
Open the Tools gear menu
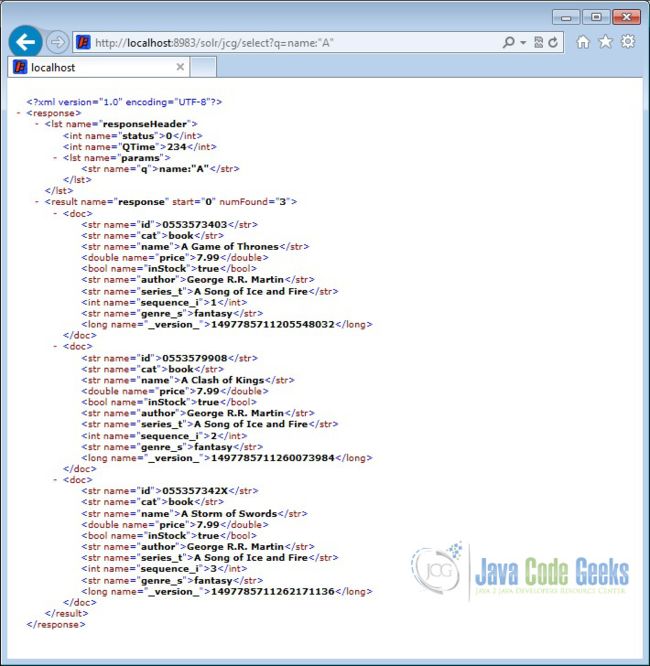pyautogui.click(x=628, y=42)
